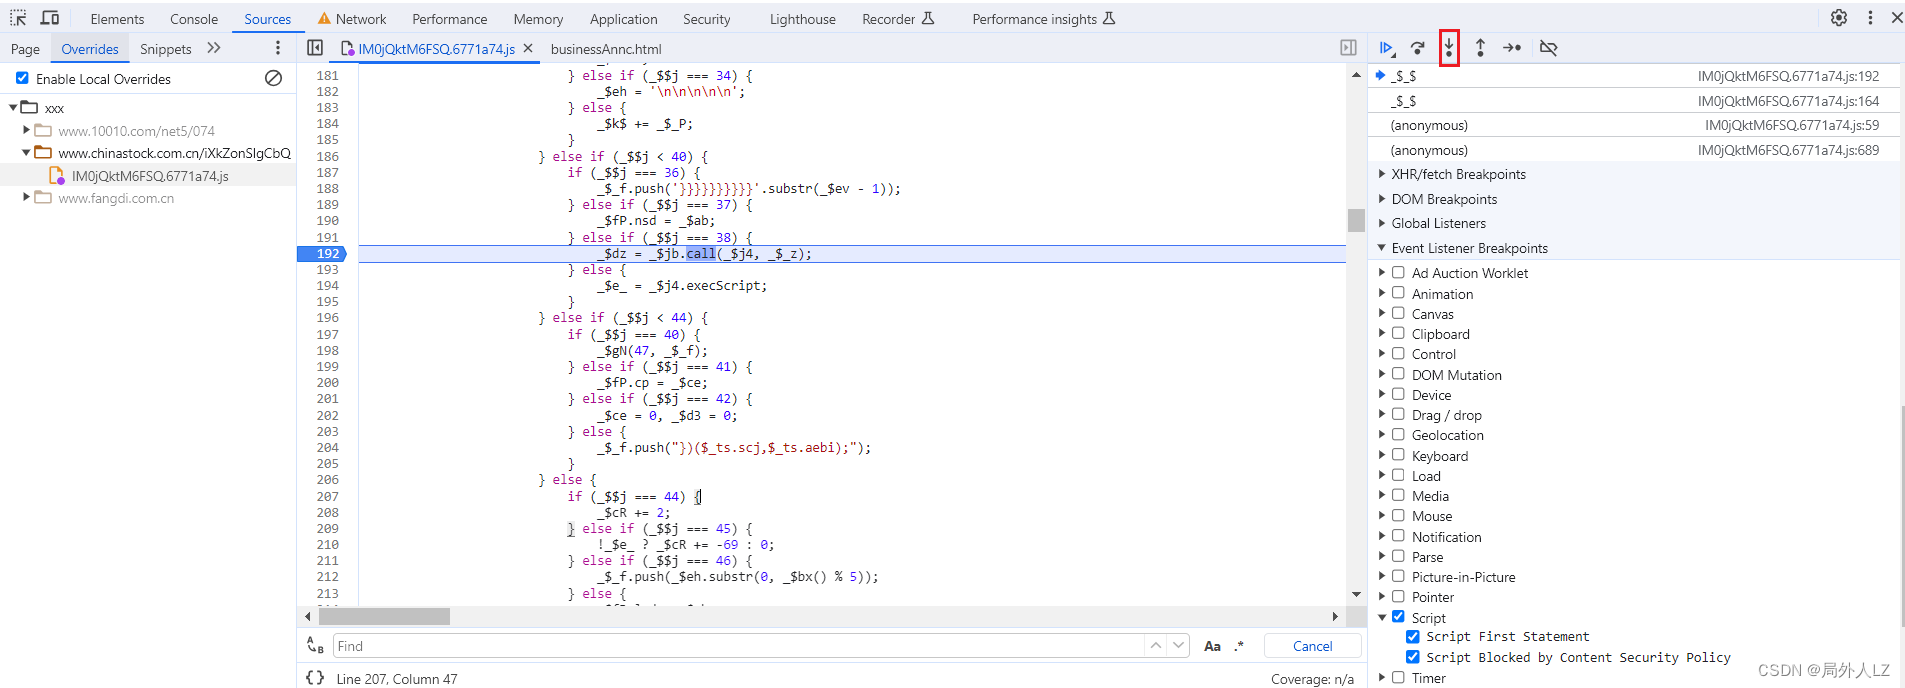Viewport: 1905px width, 688px height.
Task: Expand Global Listeners section
Action: [x=1382, y=223]
